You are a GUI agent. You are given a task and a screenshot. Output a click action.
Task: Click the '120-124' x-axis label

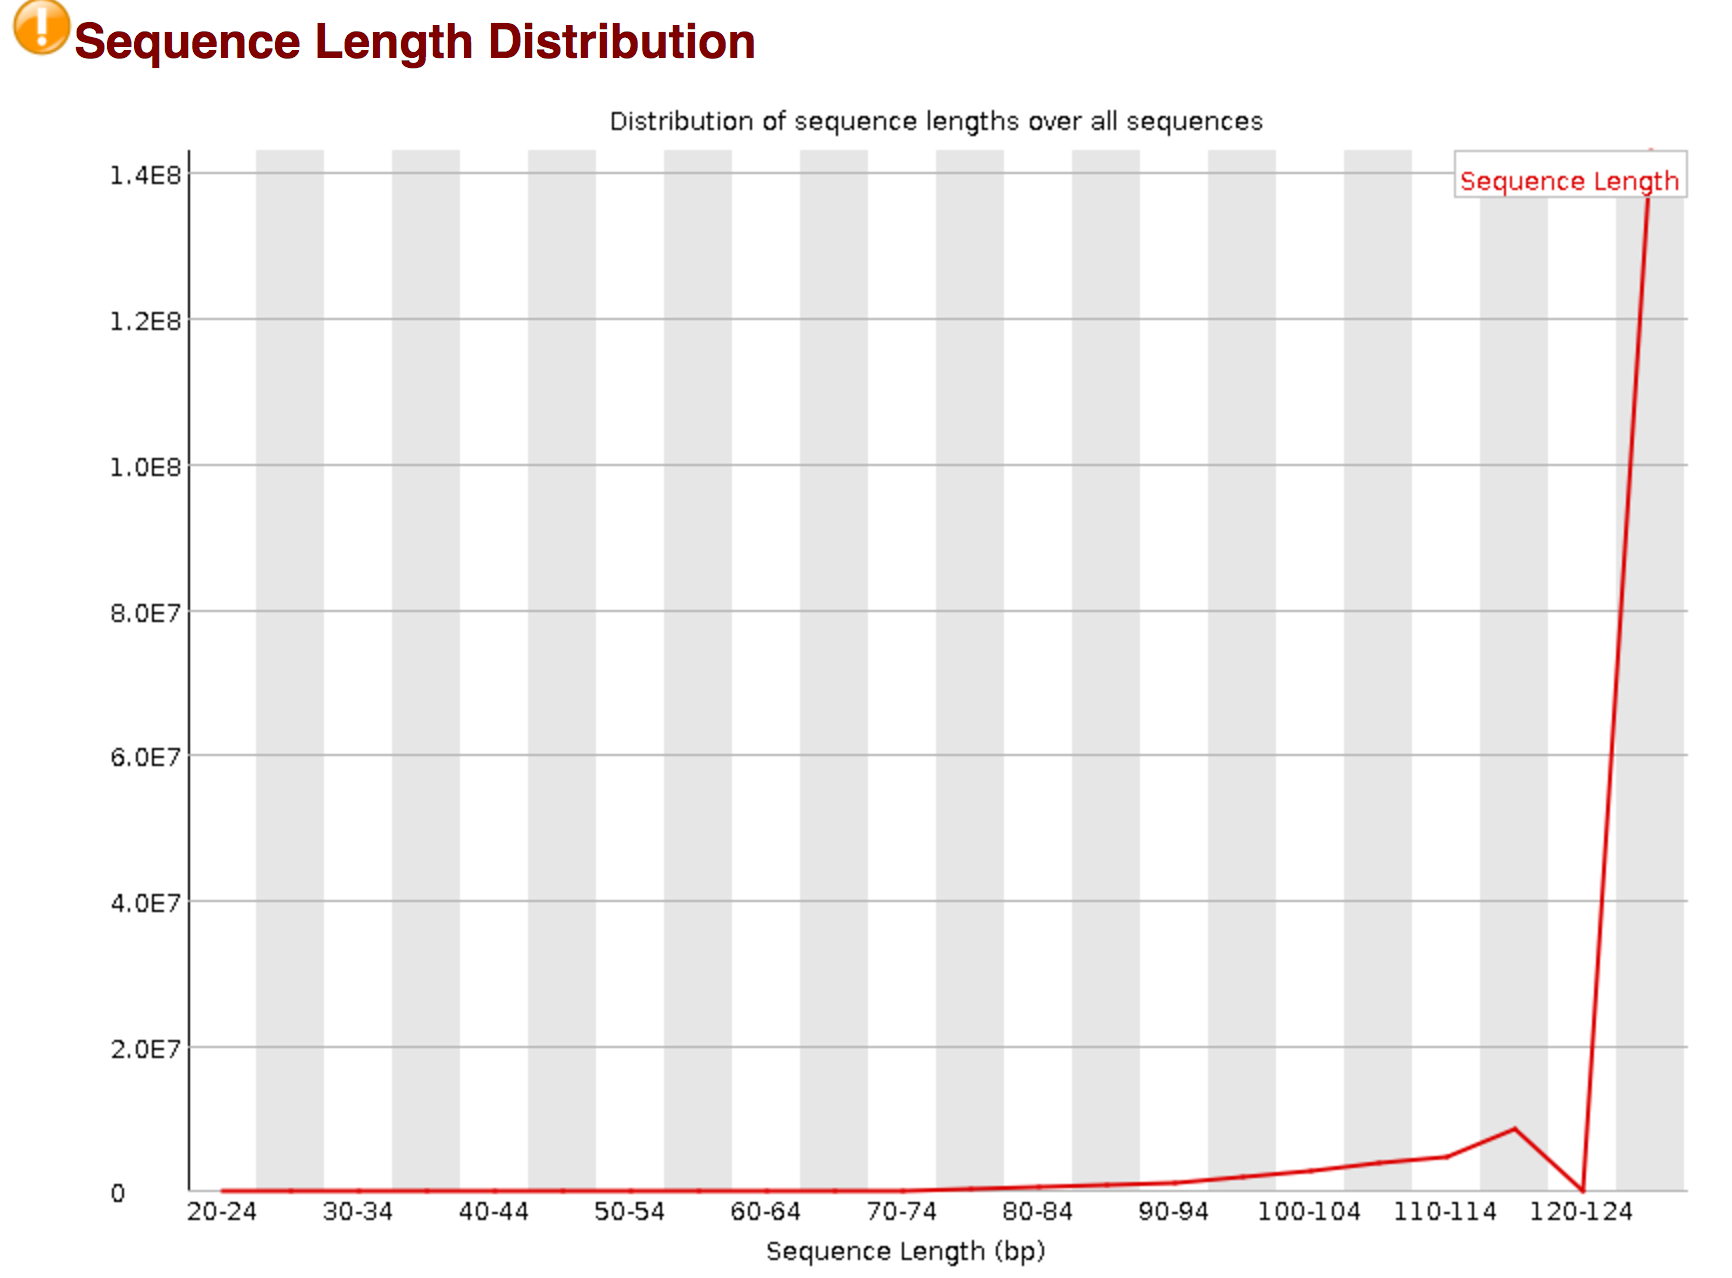click(x=1581, y=1212)
